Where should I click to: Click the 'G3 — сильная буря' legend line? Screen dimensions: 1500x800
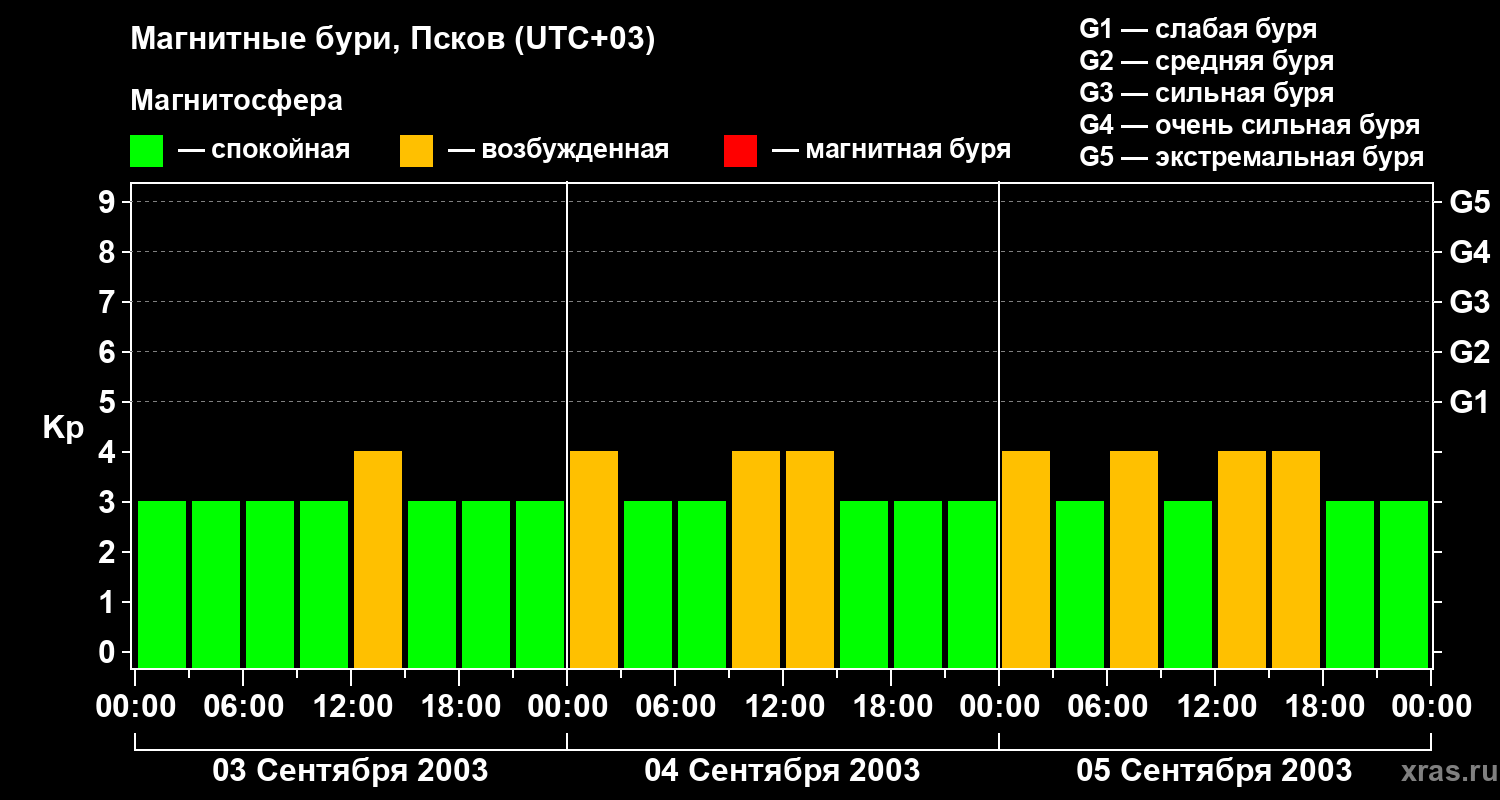[1206, 93]
